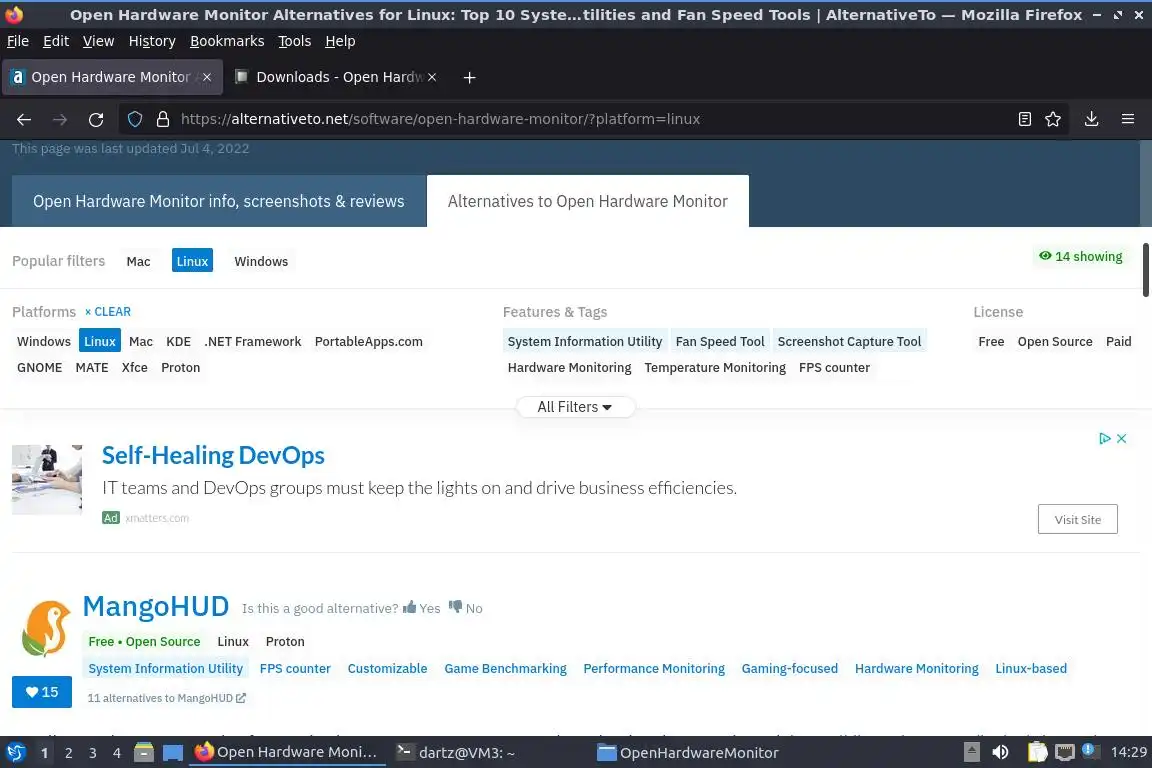Clear platform filters with CLEAR link
This screenshot has height=768, width=1152.
click(108, 312)
